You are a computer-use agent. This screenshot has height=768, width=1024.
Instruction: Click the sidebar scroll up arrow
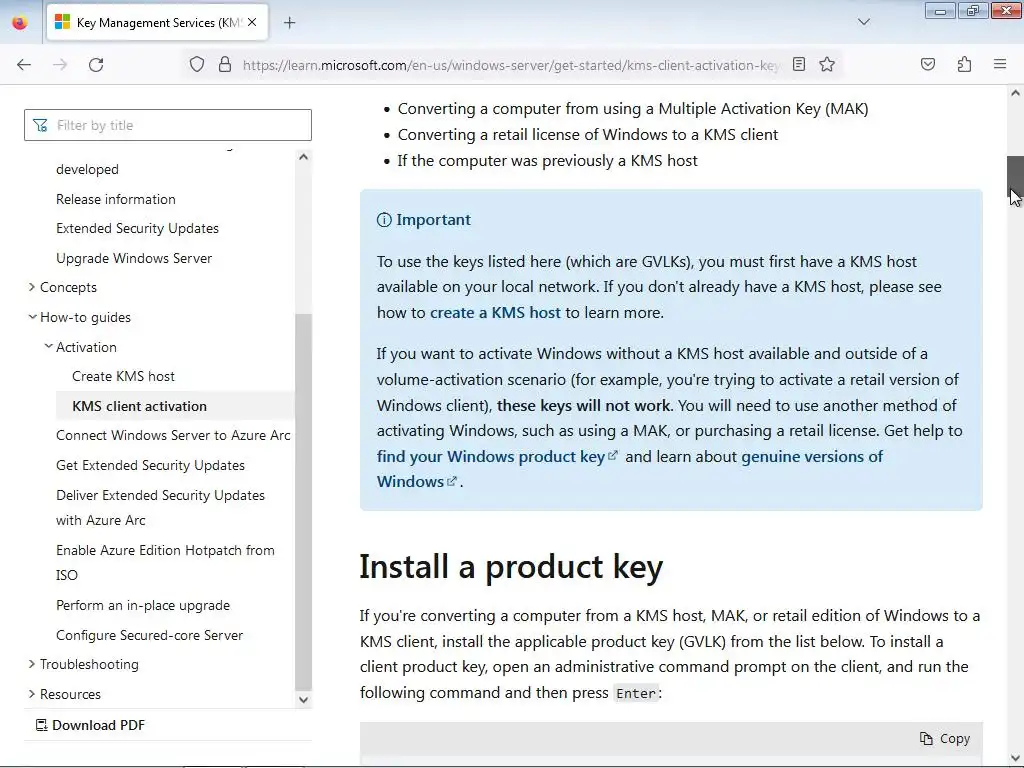tap(303, 157)
